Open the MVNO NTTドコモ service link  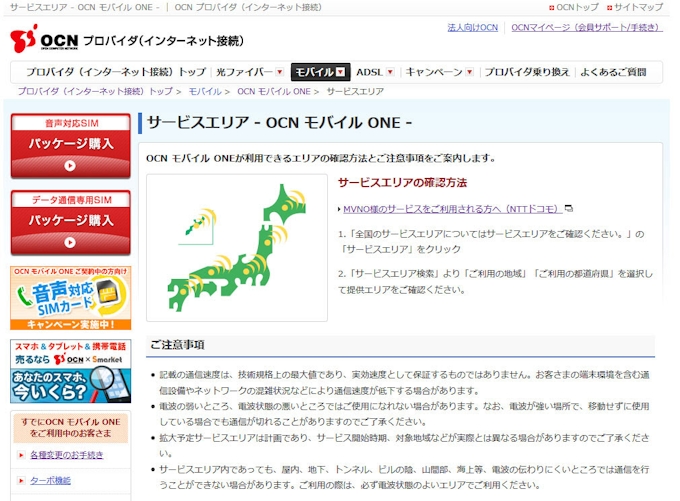point(451,209)
